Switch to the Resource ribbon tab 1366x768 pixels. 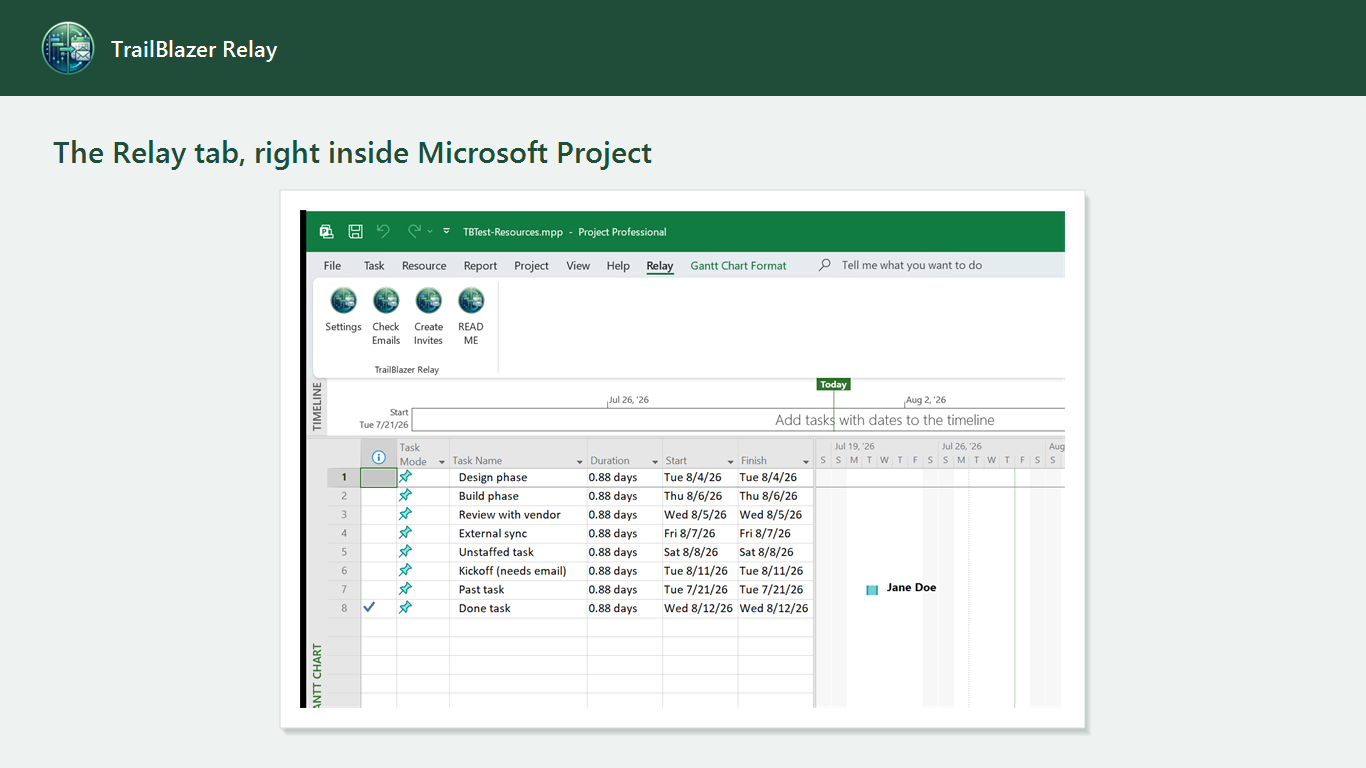(424, 265)
